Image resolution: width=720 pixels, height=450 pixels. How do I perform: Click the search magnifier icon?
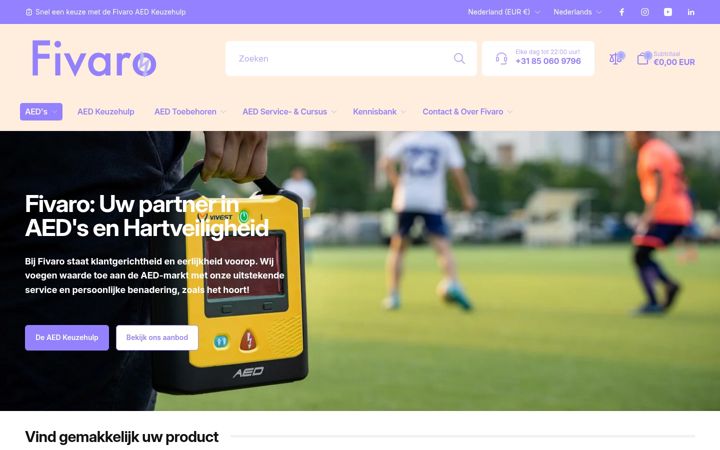pyautogui.click(x=459, y=58)
